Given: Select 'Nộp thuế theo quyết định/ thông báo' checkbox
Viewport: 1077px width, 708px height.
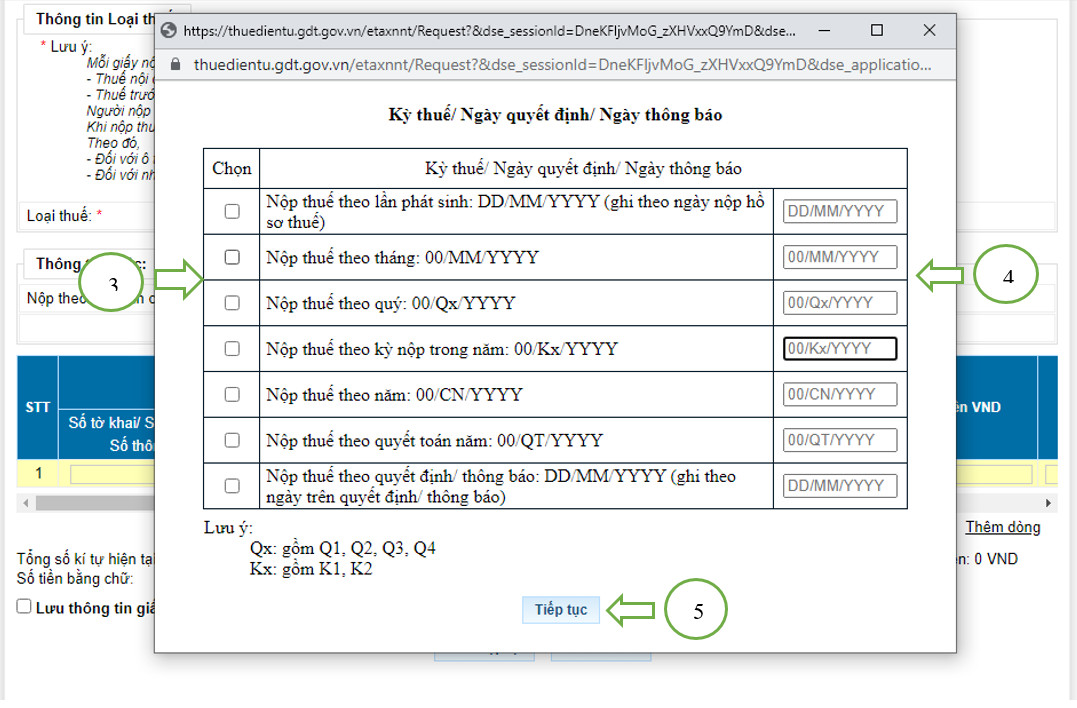Looking at the screenshot, I should (x=232, y=486).
